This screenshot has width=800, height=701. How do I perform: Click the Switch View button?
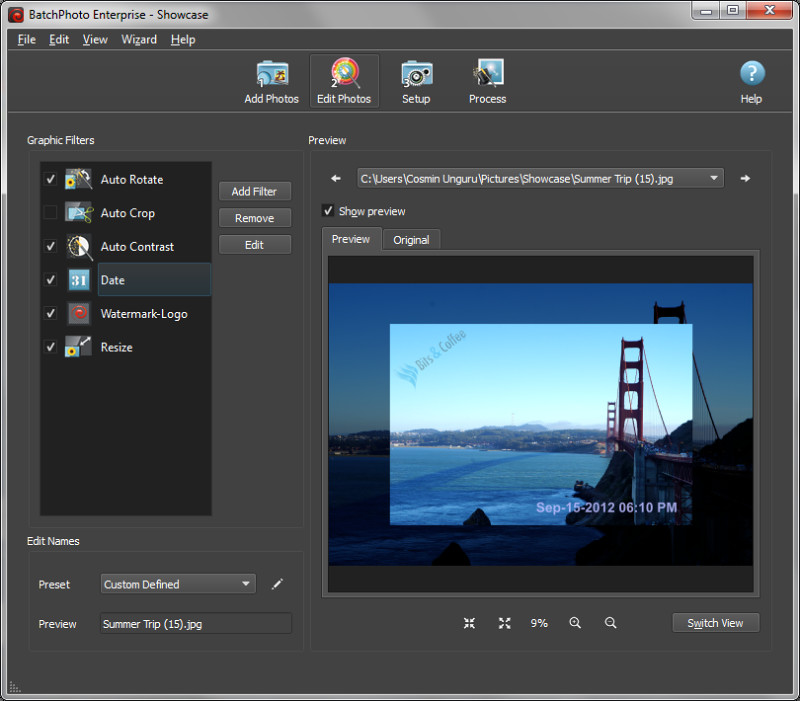715,623
